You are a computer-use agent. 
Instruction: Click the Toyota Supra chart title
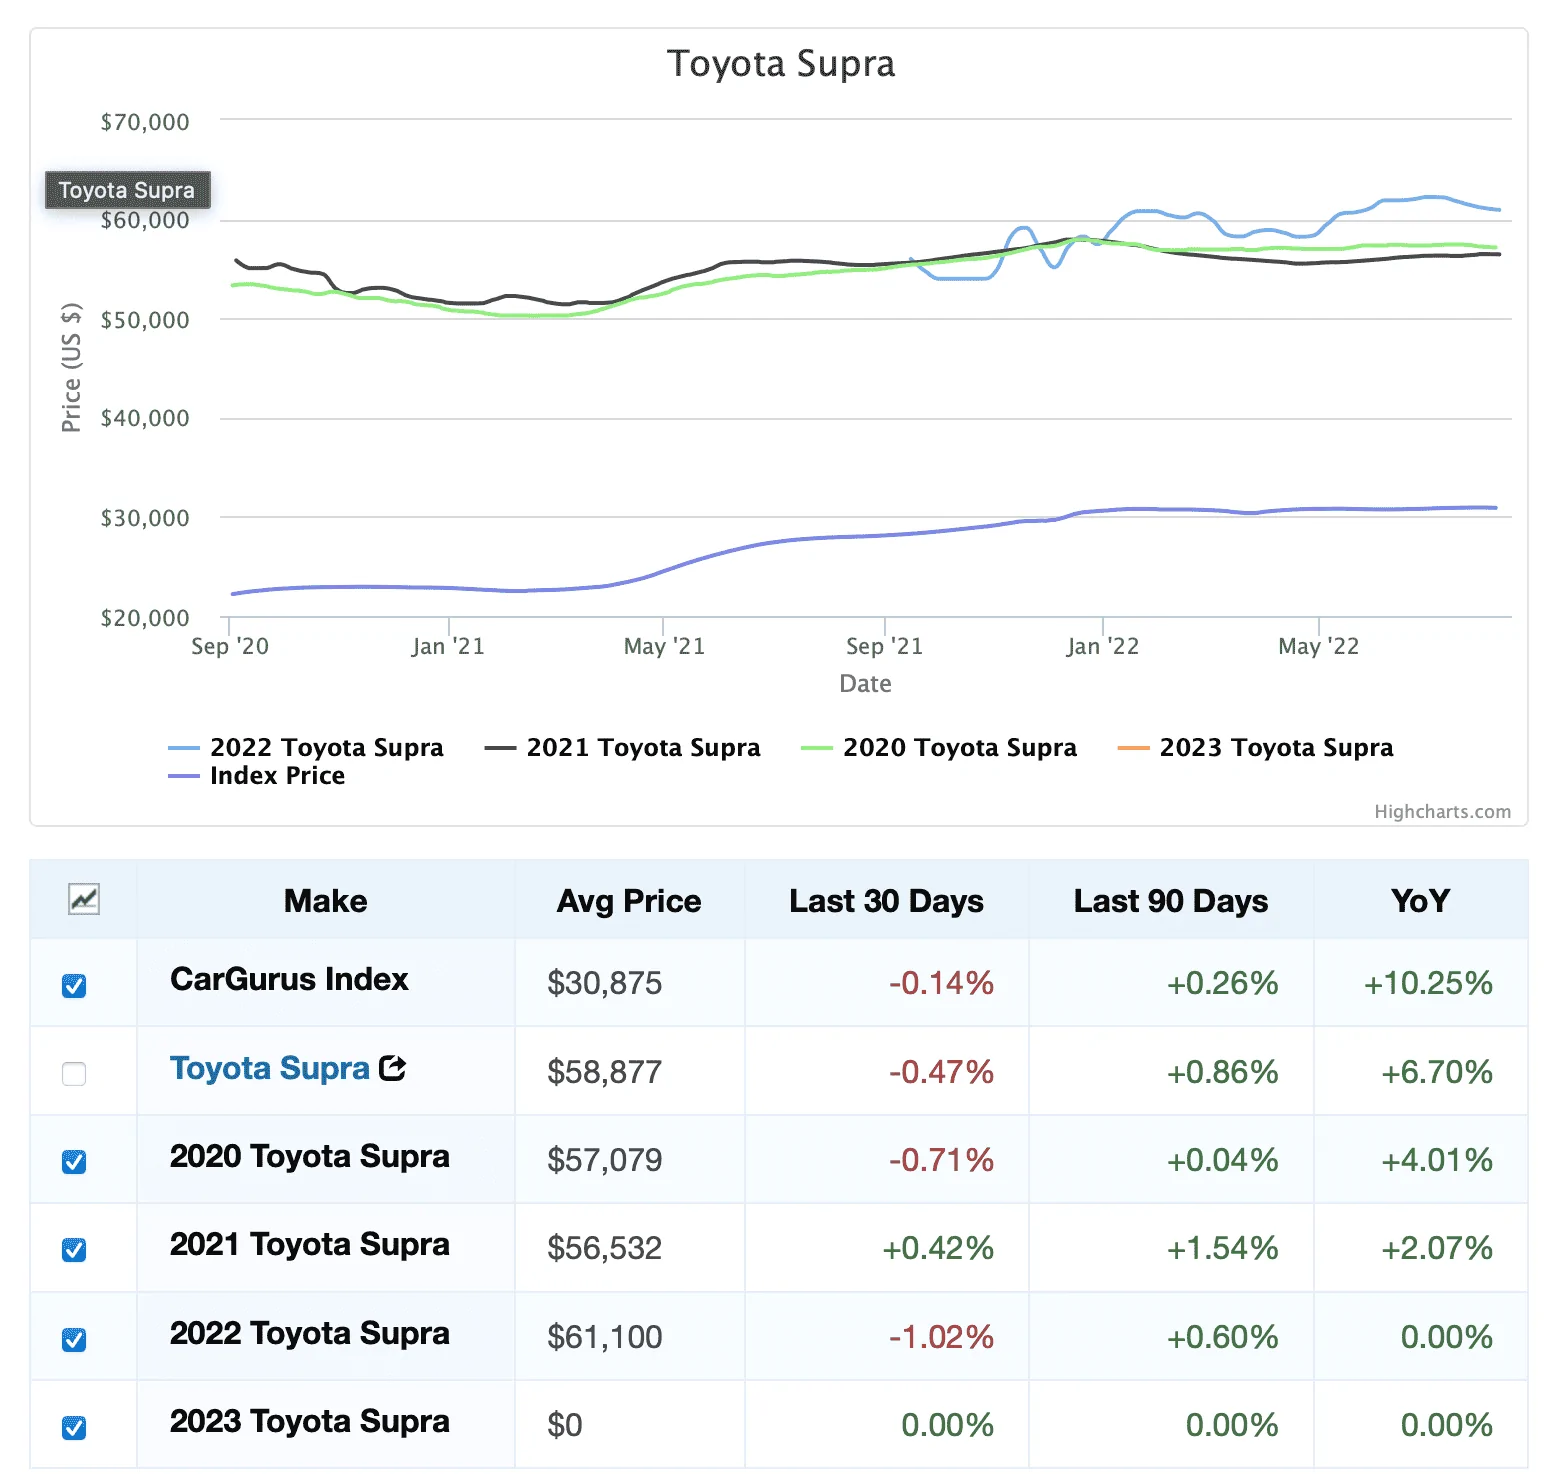pos(781,63)
